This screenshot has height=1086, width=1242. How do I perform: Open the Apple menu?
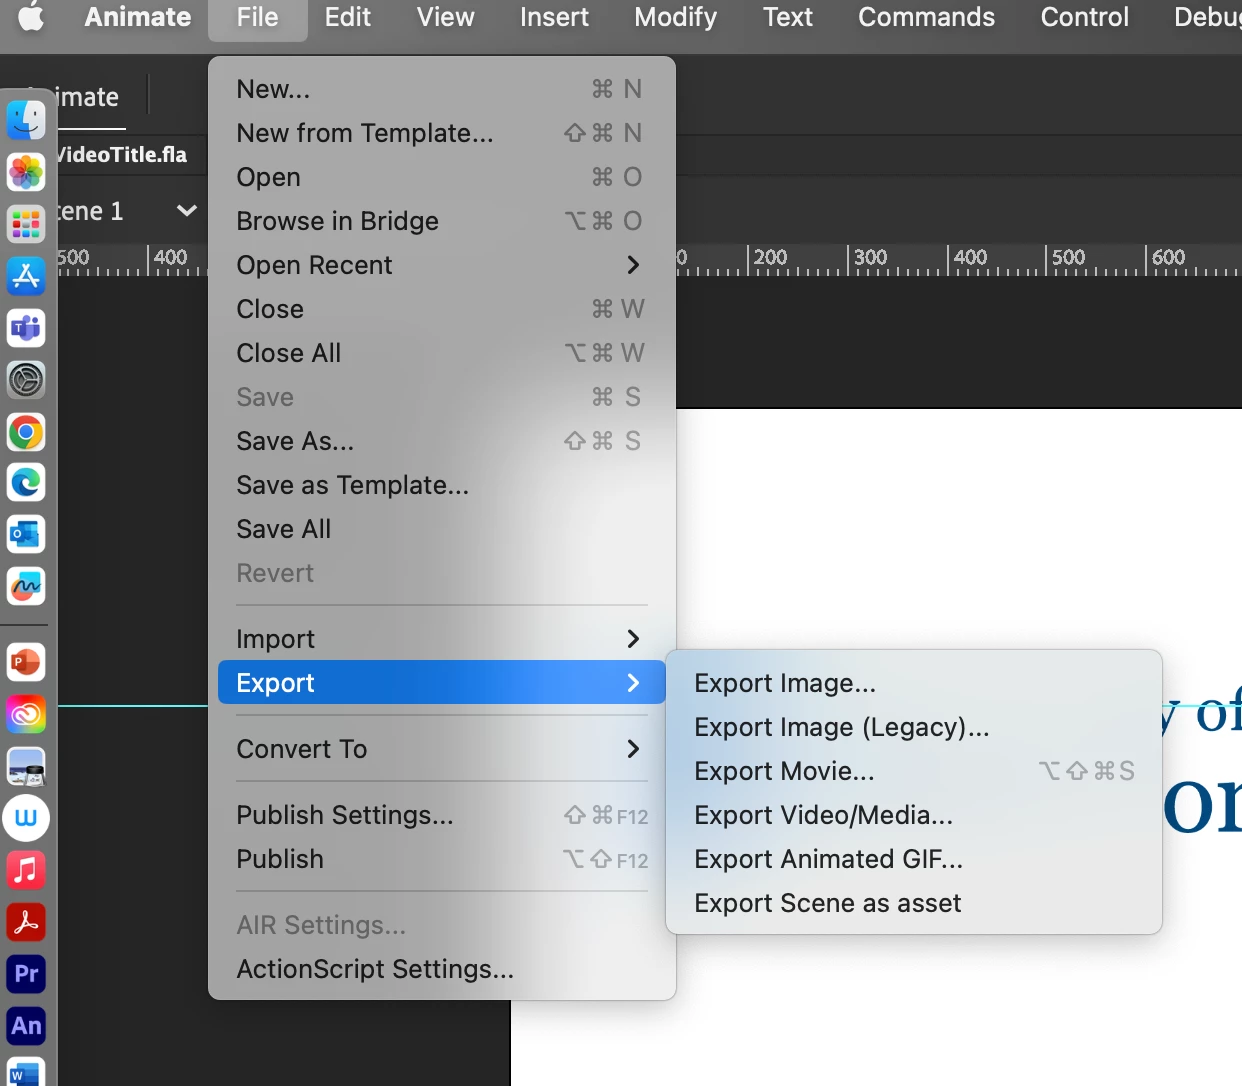pos(31,17)
